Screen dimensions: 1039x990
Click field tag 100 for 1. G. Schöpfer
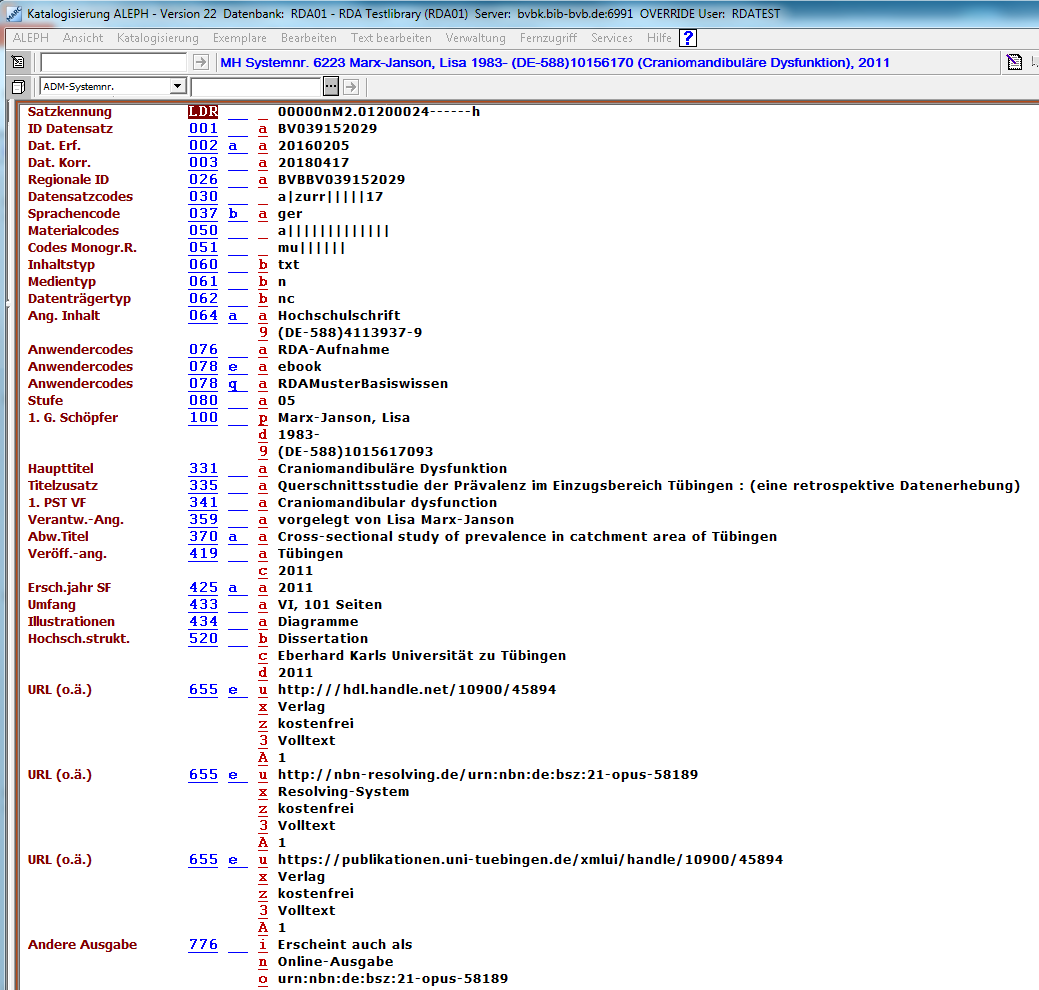coord(203,418)
